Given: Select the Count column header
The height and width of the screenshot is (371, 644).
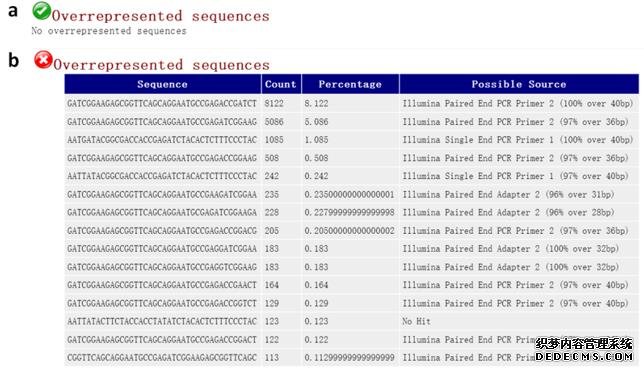Looking at the screenshot, I should point(281,84).
